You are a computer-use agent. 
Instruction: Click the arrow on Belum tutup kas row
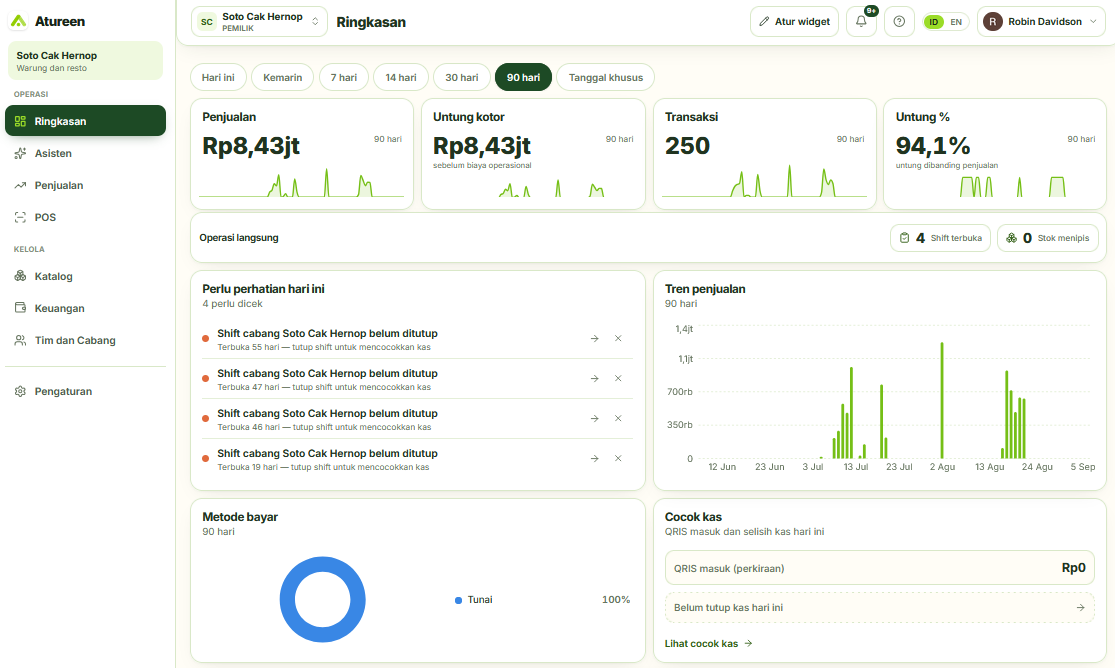coord(1080,608)
